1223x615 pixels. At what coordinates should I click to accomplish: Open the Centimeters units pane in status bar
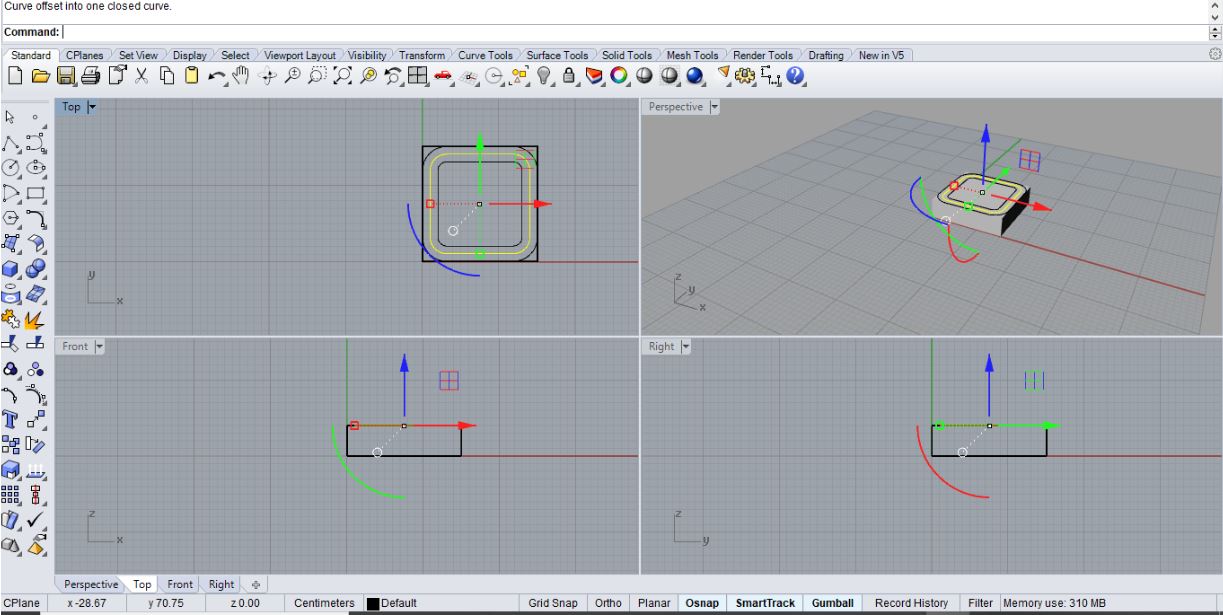[x=326, y=603]
